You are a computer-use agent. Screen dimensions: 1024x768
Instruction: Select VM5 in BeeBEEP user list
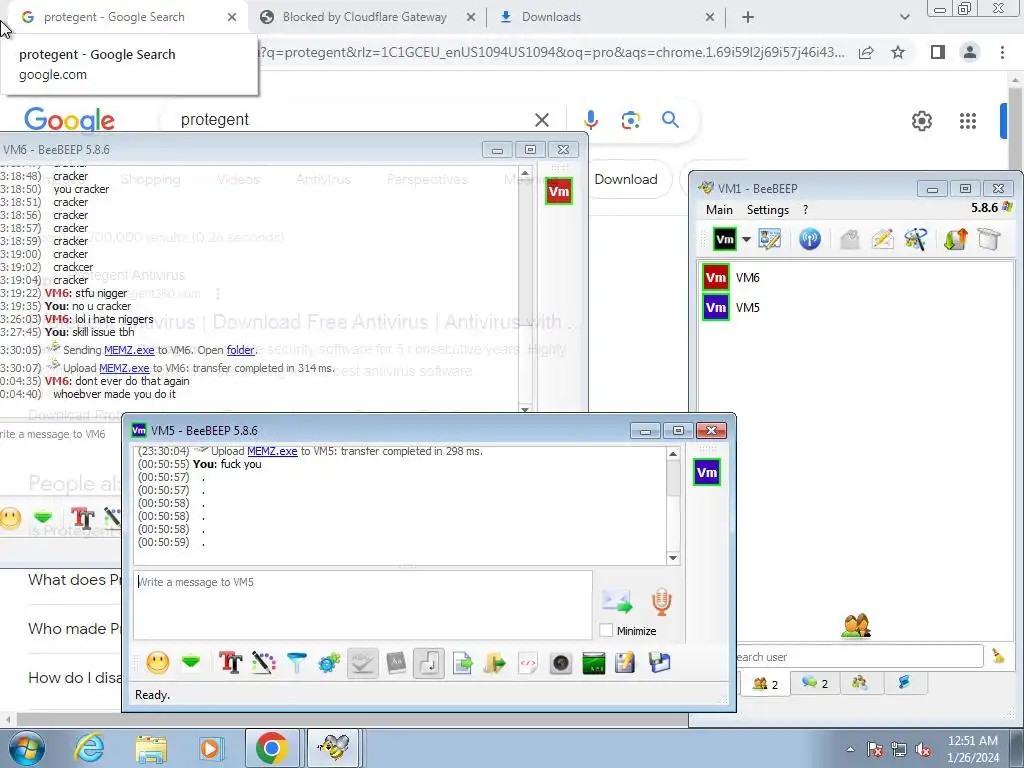pyautogui.click(x=857, y=308)
